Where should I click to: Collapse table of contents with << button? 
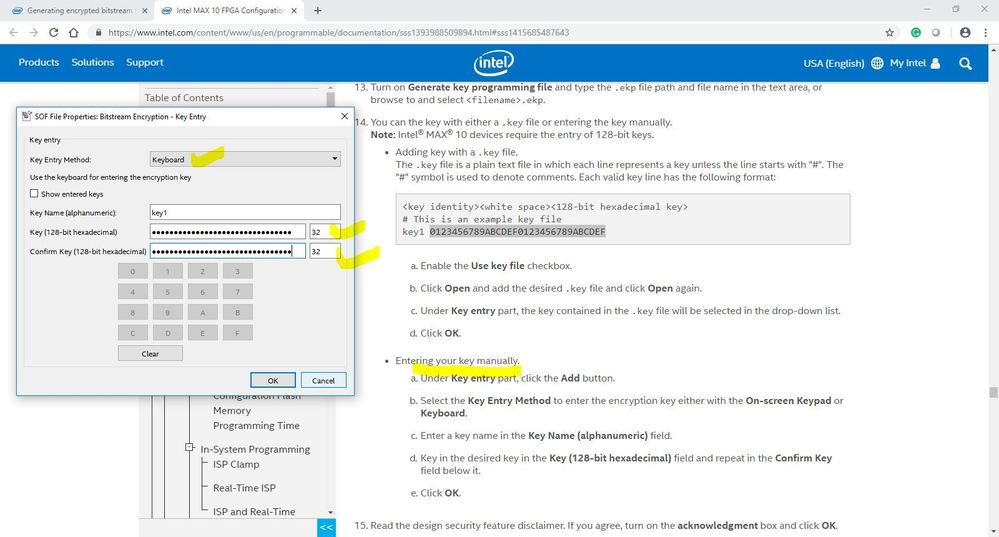point(326,527)
